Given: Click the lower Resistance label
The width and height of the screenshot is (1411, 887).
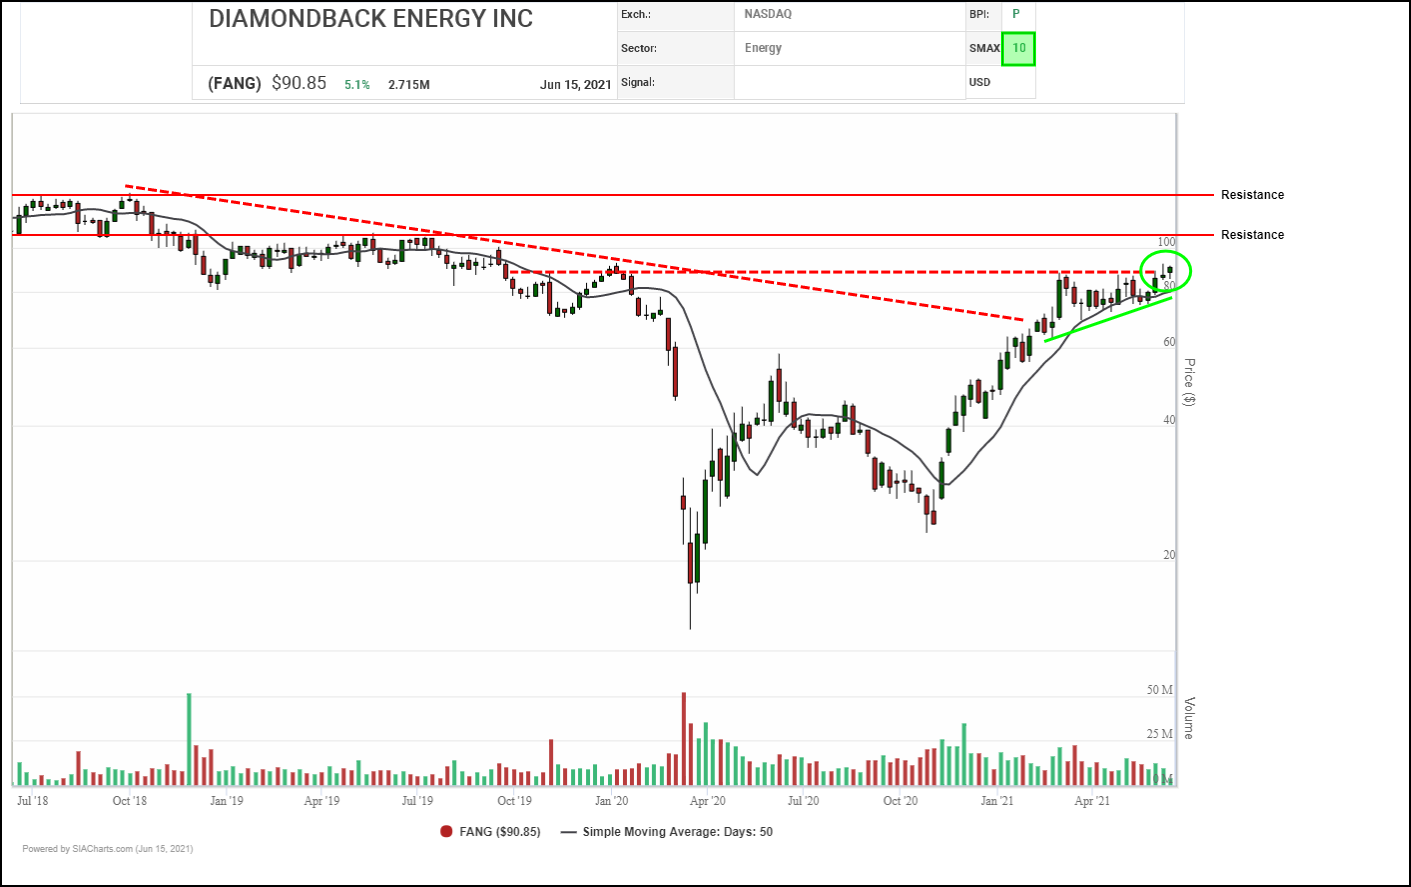Looking at the screenshot, I should (1252, 235).
